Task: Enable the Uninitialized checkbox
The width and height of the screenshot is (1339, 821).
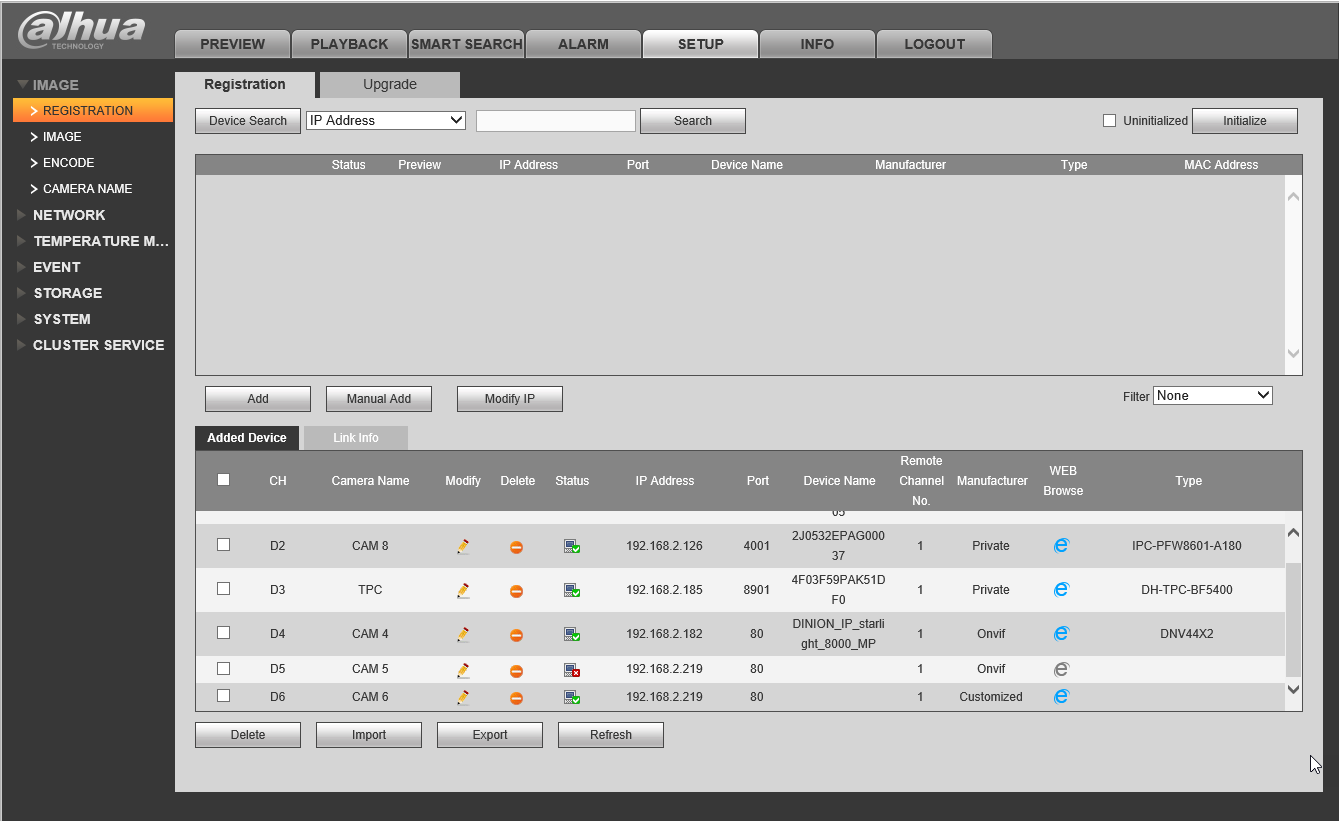Action: click(1109, 121)
